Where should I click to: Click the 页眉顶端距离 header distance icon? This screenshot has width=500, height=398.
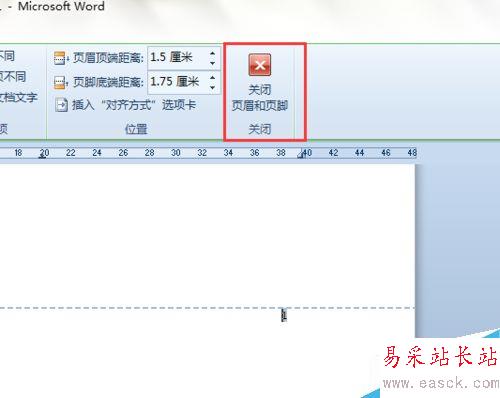61,58
